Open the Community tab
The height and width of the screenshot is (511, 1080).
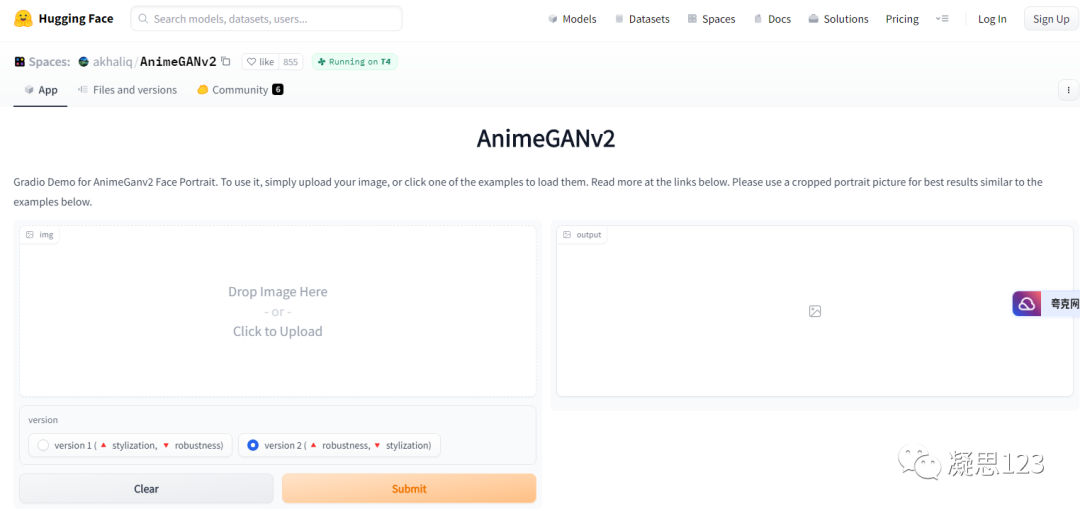pyautogui.click(x=240, y=90)
